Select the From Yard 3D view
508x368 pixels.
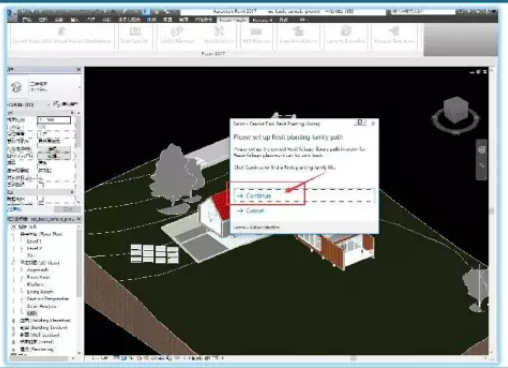38,277
